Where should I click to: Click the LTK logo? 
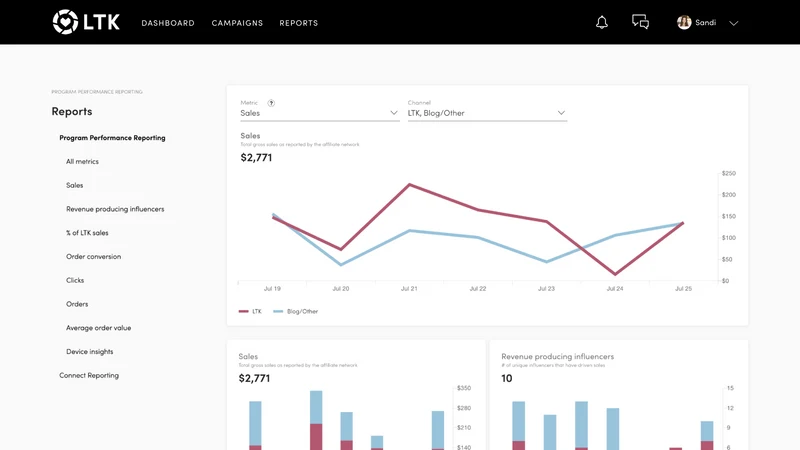tap(86, 22)
